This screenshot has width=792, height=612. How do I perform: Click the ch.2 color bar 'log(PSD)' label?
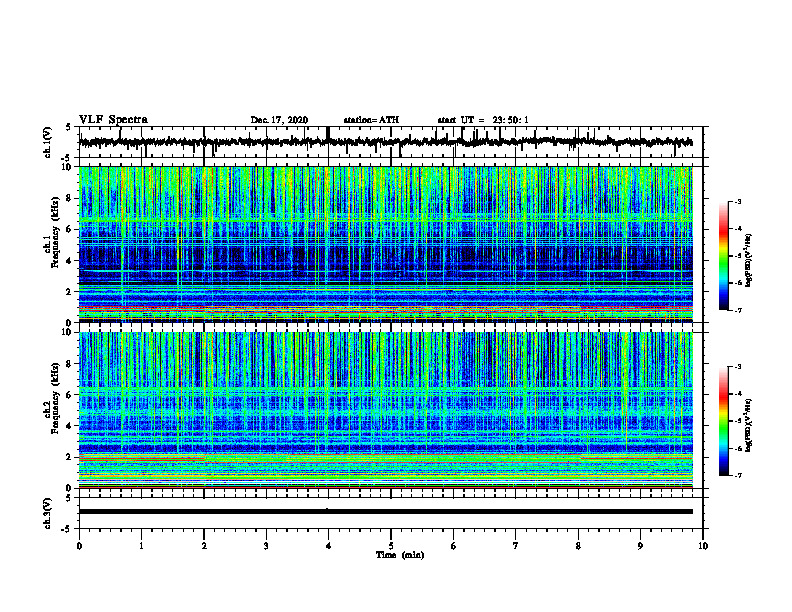click(749, 426)
